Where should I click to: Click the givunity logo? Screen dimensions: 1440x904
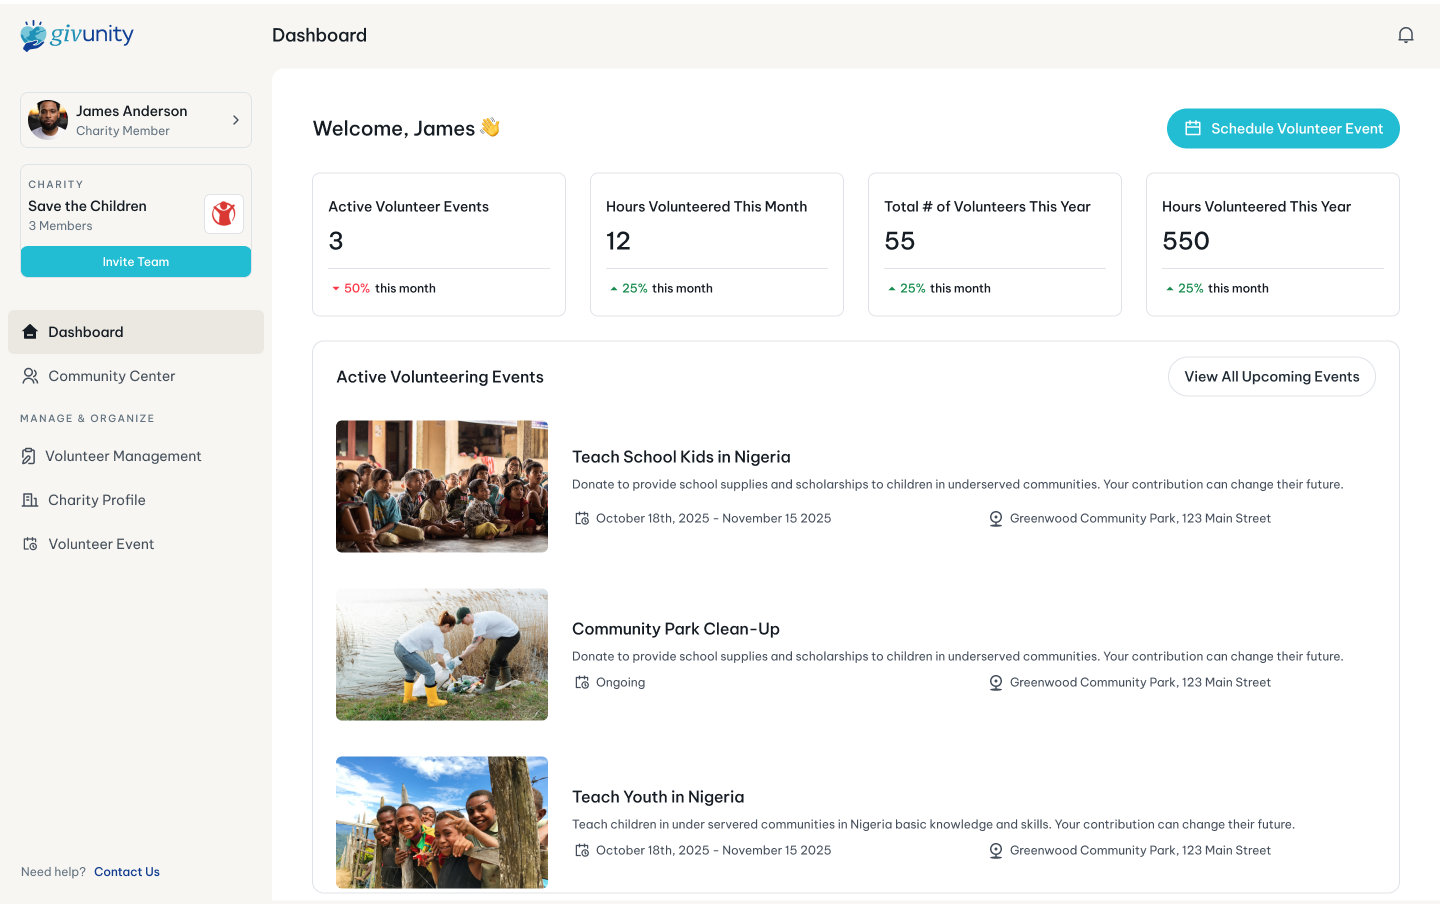tap(77, 35)
